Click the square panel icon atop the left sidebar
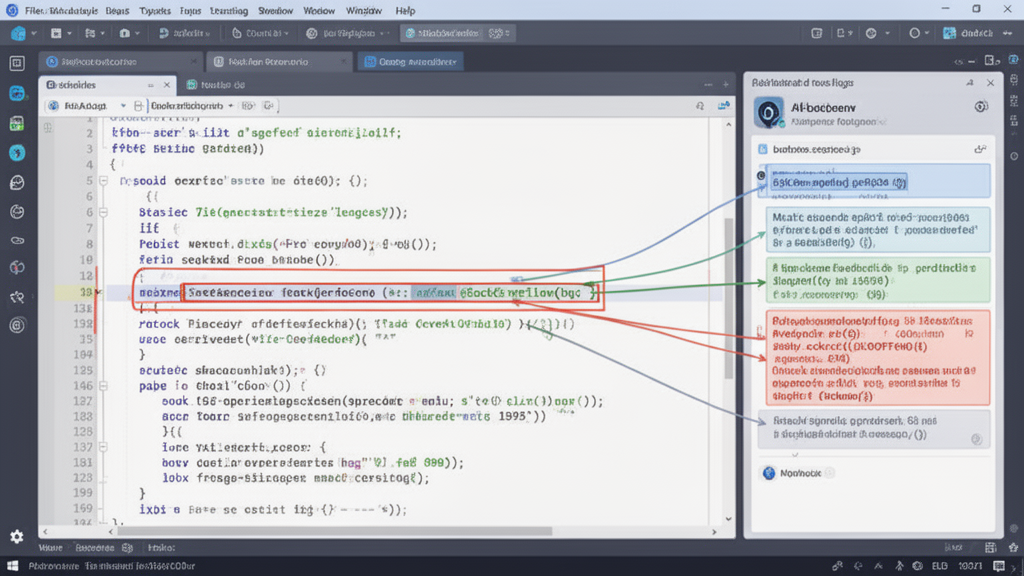Image resolution: width=1024 pixels, height=576 pixels. 17,63
